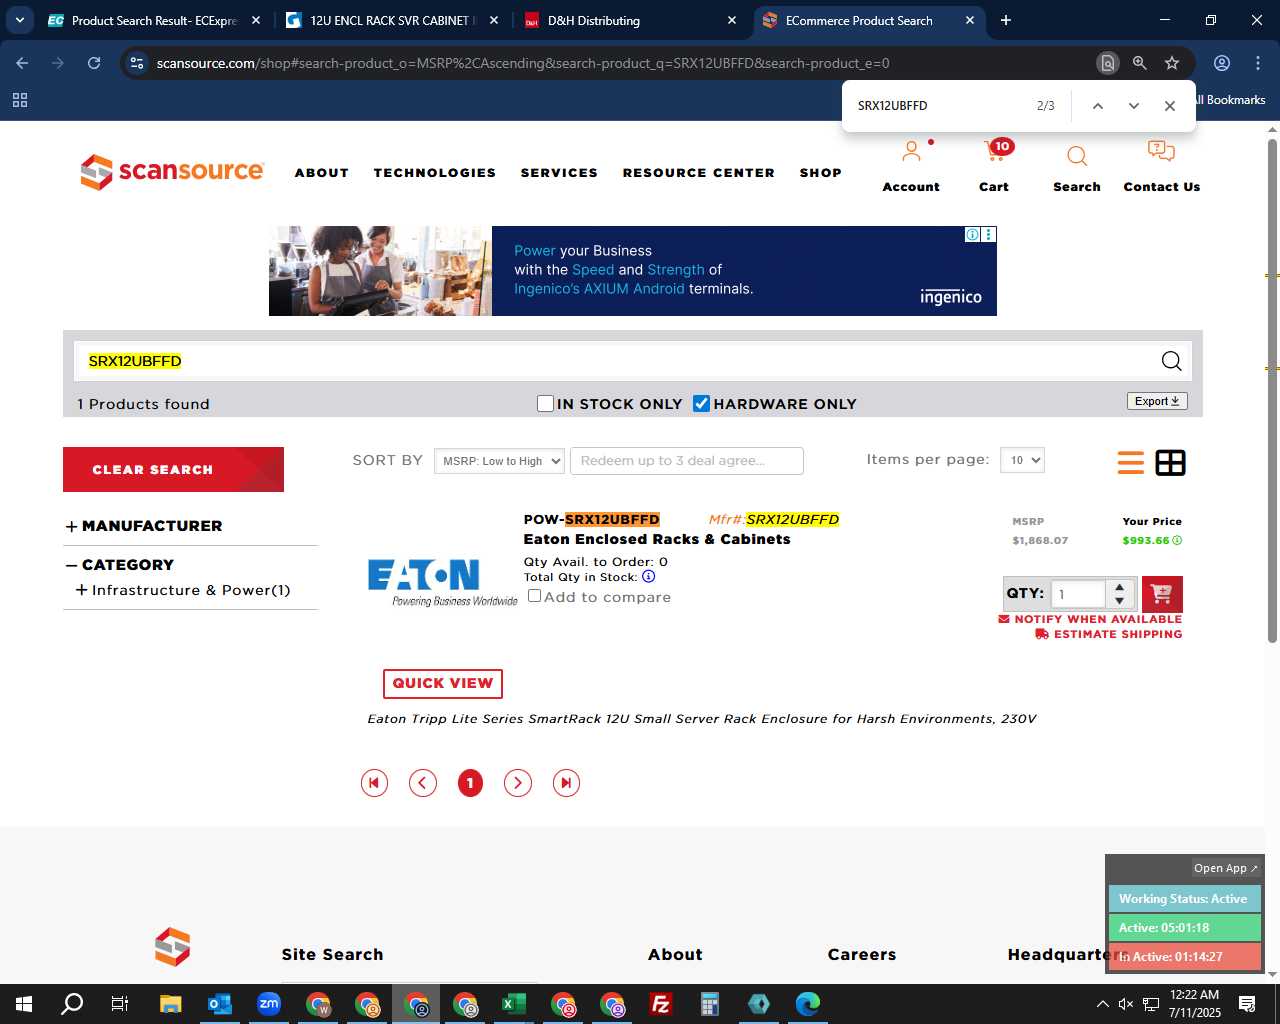Jump to next find-in-page match
Viewport: 1280px width, 1024px height.
pyautogui.click(x=1133, y=106)
